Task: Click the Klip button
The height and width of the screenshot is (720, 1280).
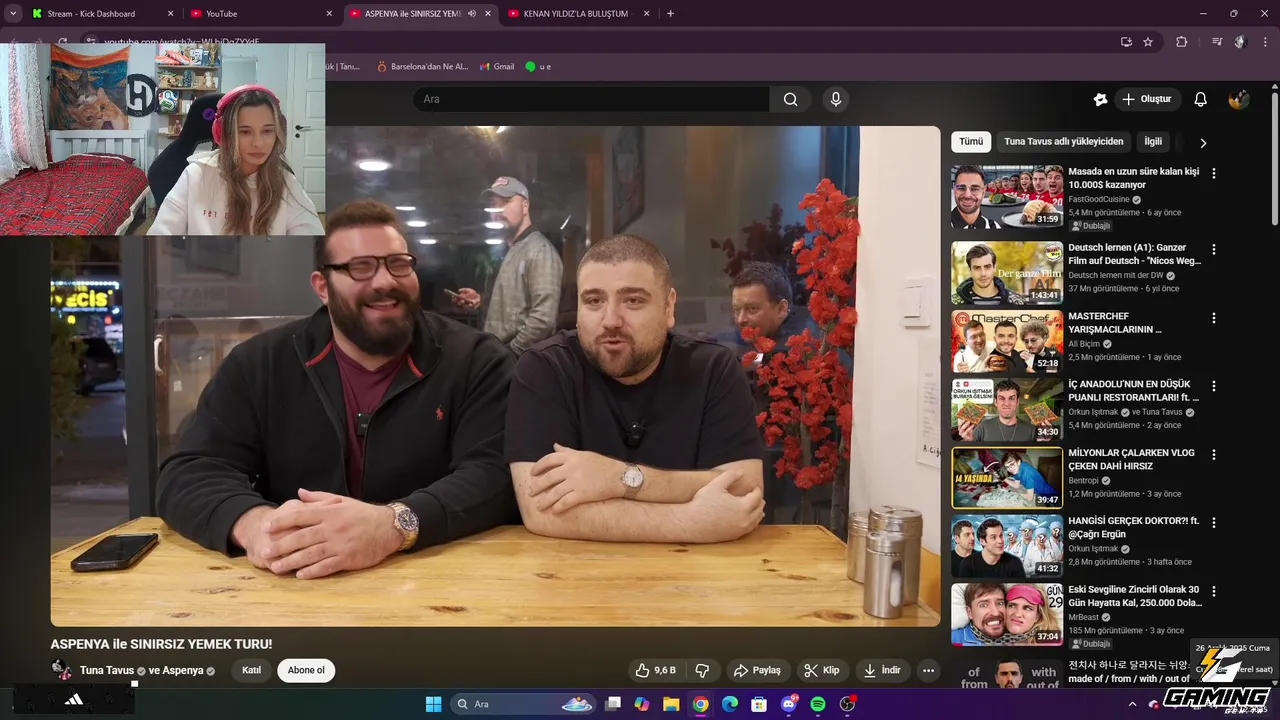Action: click(x=823, y=670)
